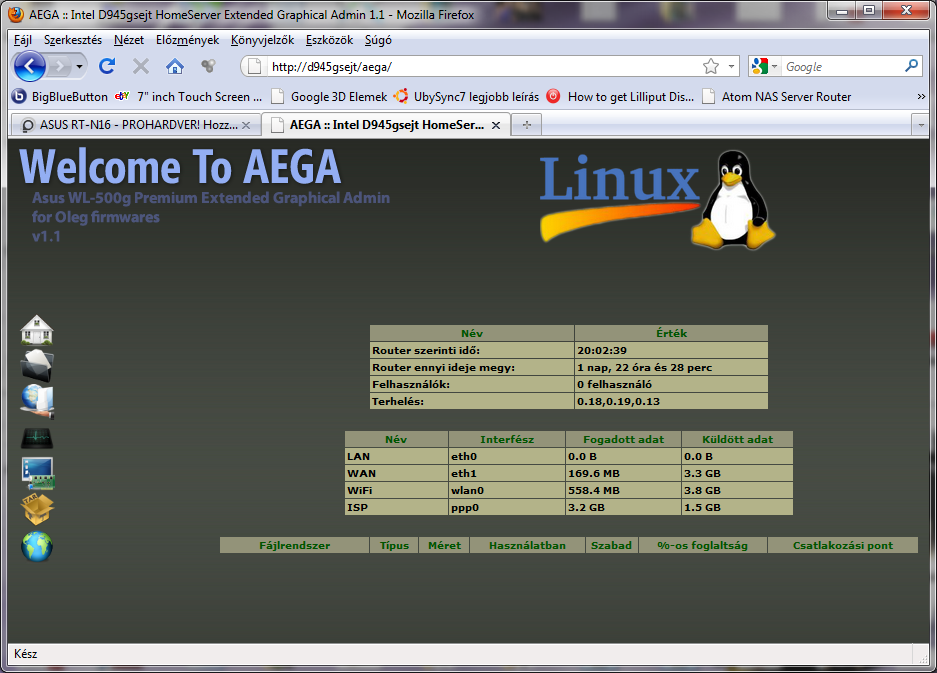Click the ppp0 interface cell

[x=506, y=507]
